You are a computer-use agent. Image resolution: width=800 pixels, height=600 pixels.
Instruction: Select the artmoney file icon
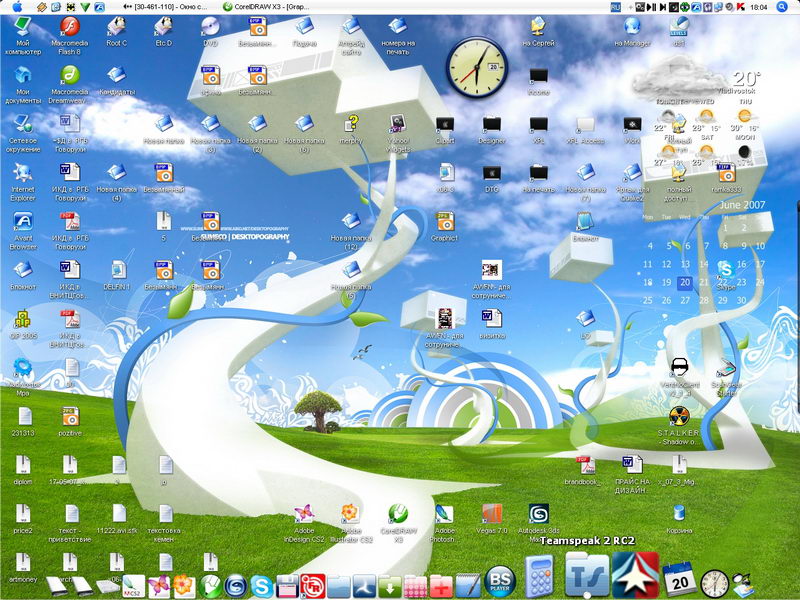pos(23,568)
